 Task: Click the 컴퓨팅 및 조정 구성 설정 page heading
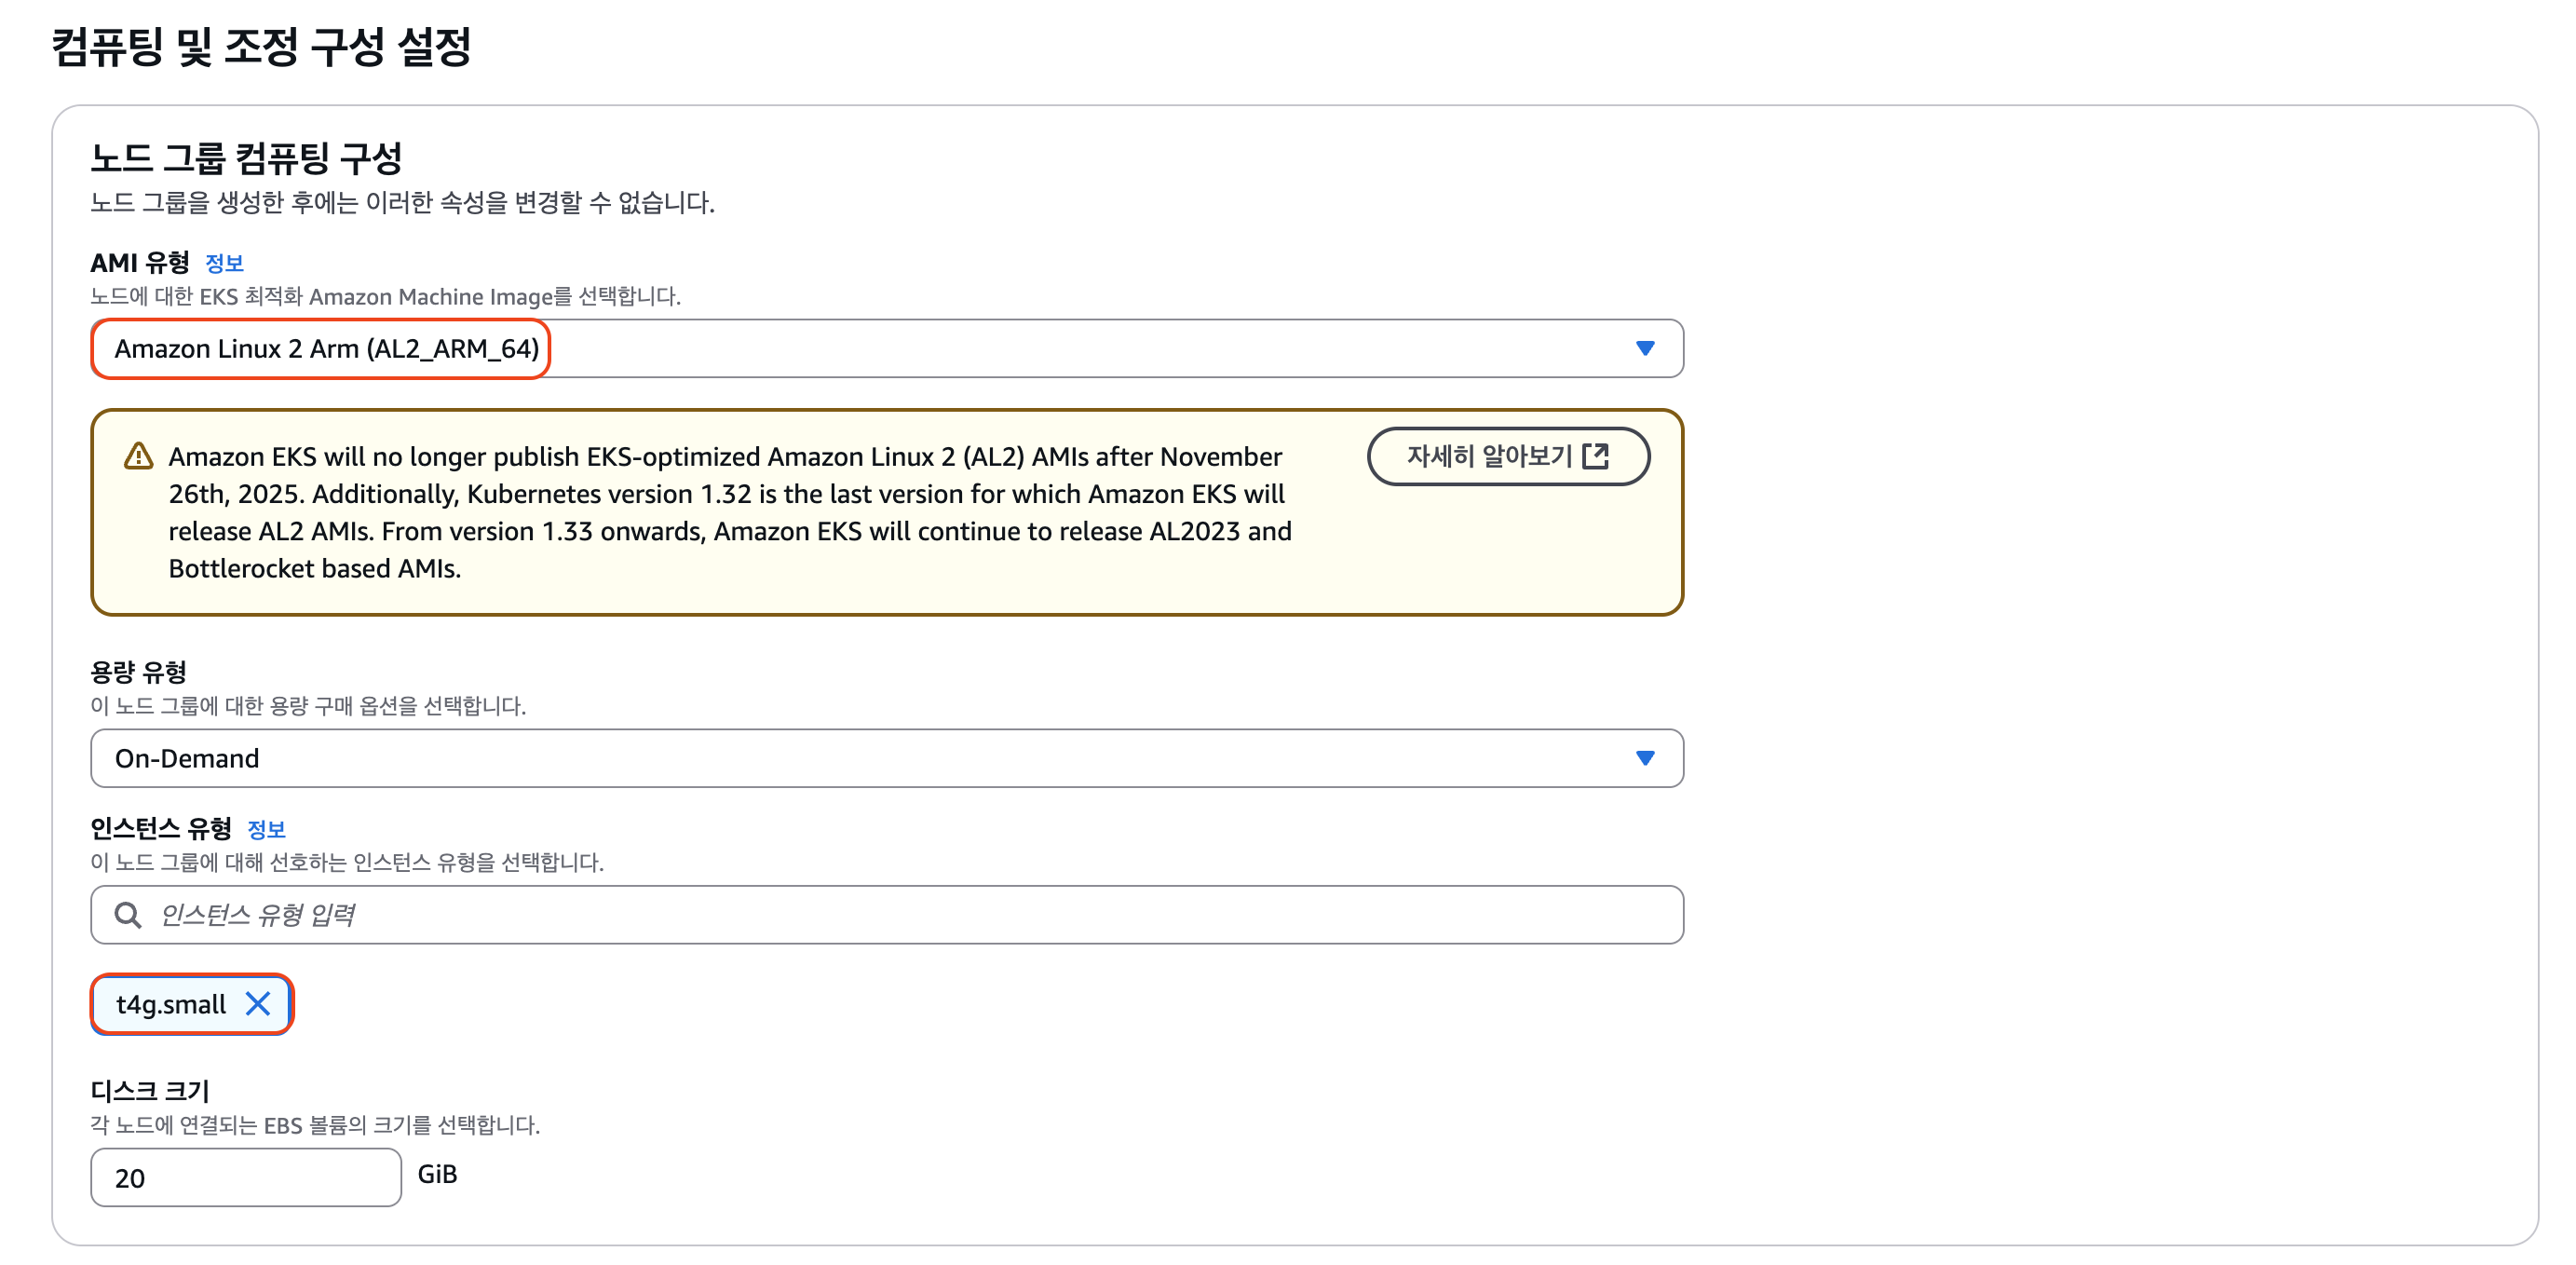(261, 47)
